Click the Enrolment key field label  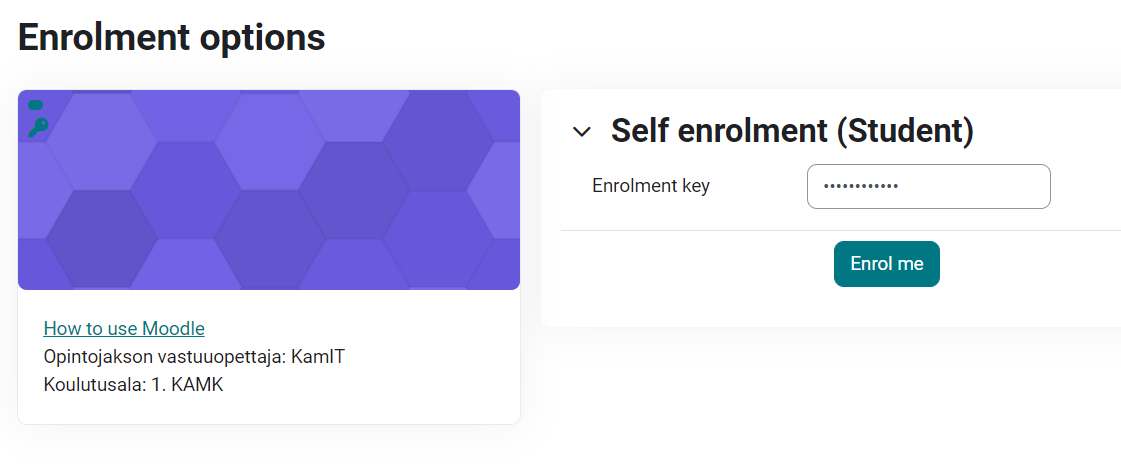pyautogui.click(x=651, y=186)
